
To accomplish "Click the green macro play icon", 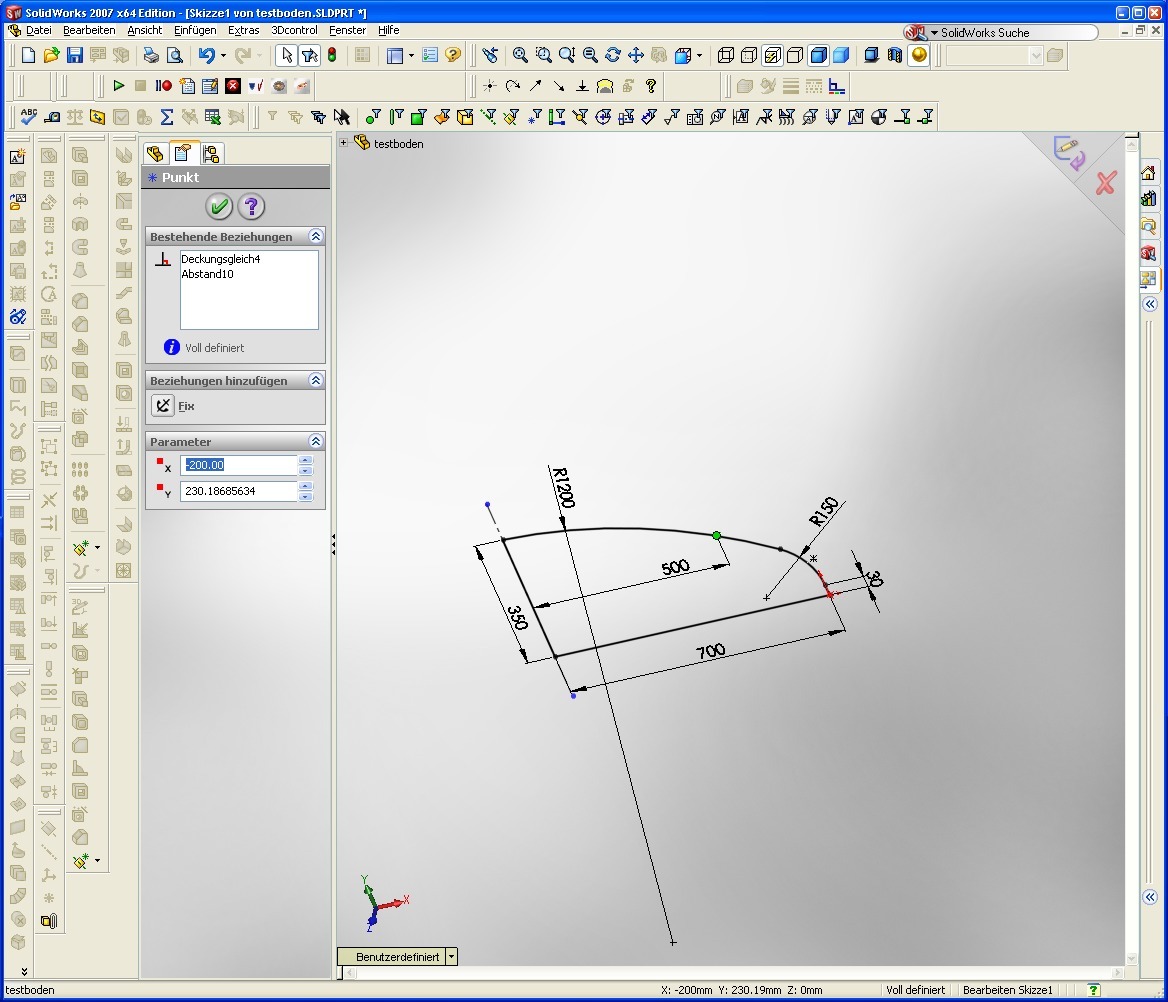I will click(119, 86).
